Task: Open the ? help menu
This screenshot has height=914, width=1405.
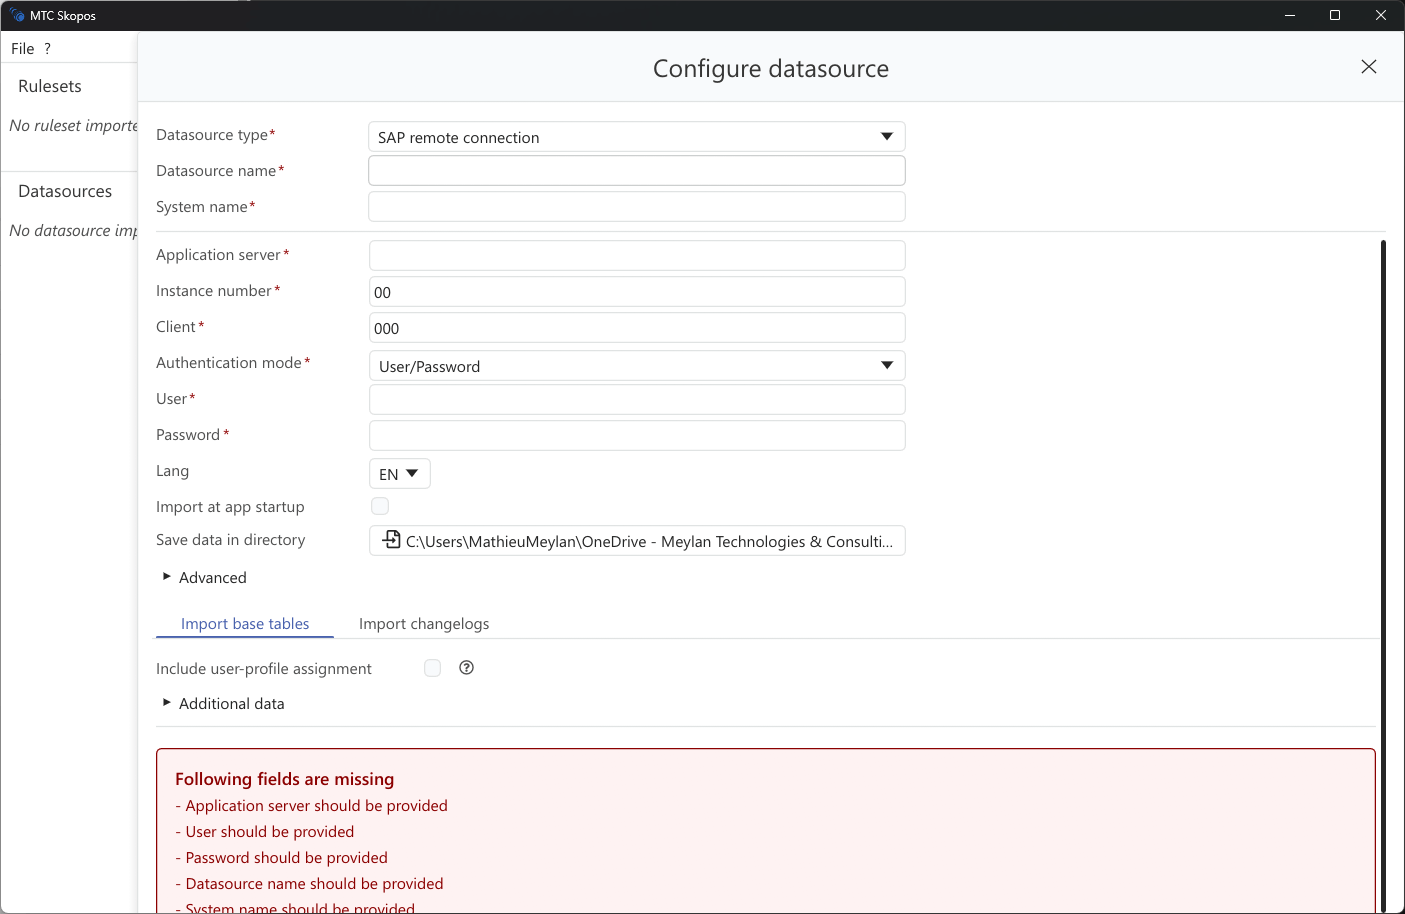Action: [x=46, y=47]
